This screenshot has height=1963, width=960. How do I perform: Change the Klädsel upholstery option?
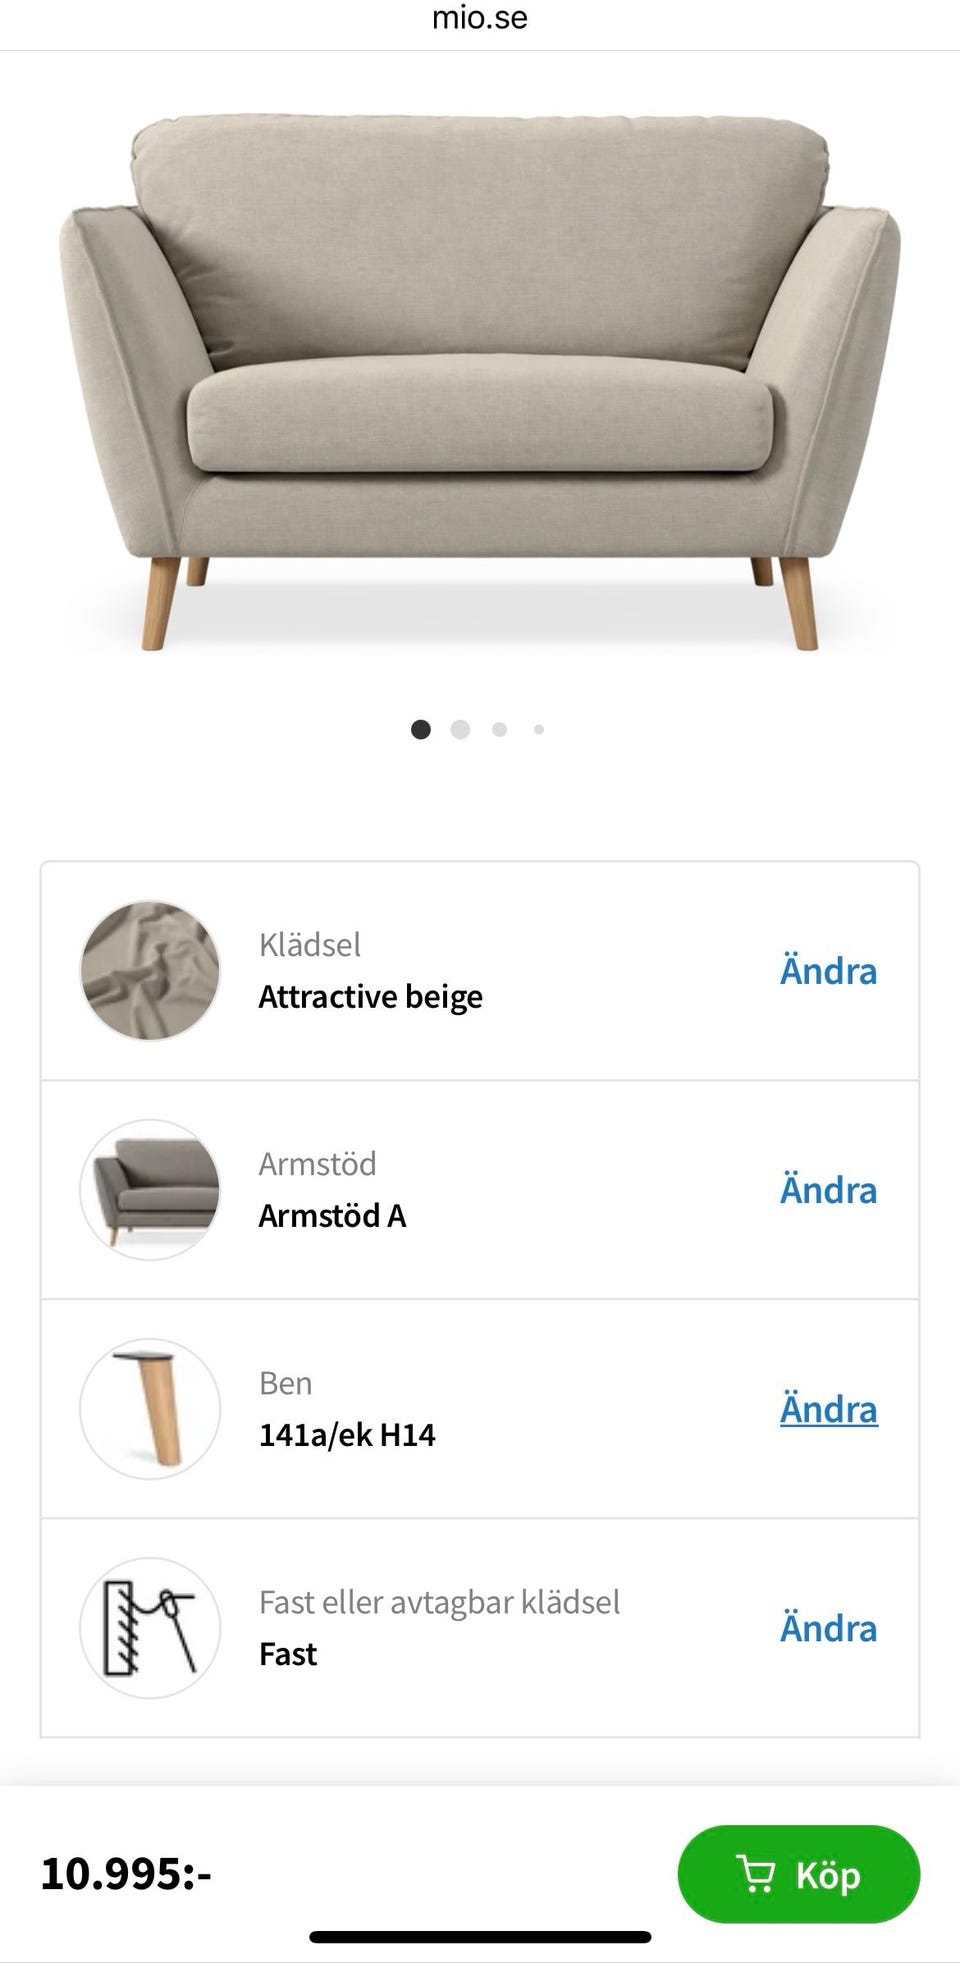(x=828, y=971)
